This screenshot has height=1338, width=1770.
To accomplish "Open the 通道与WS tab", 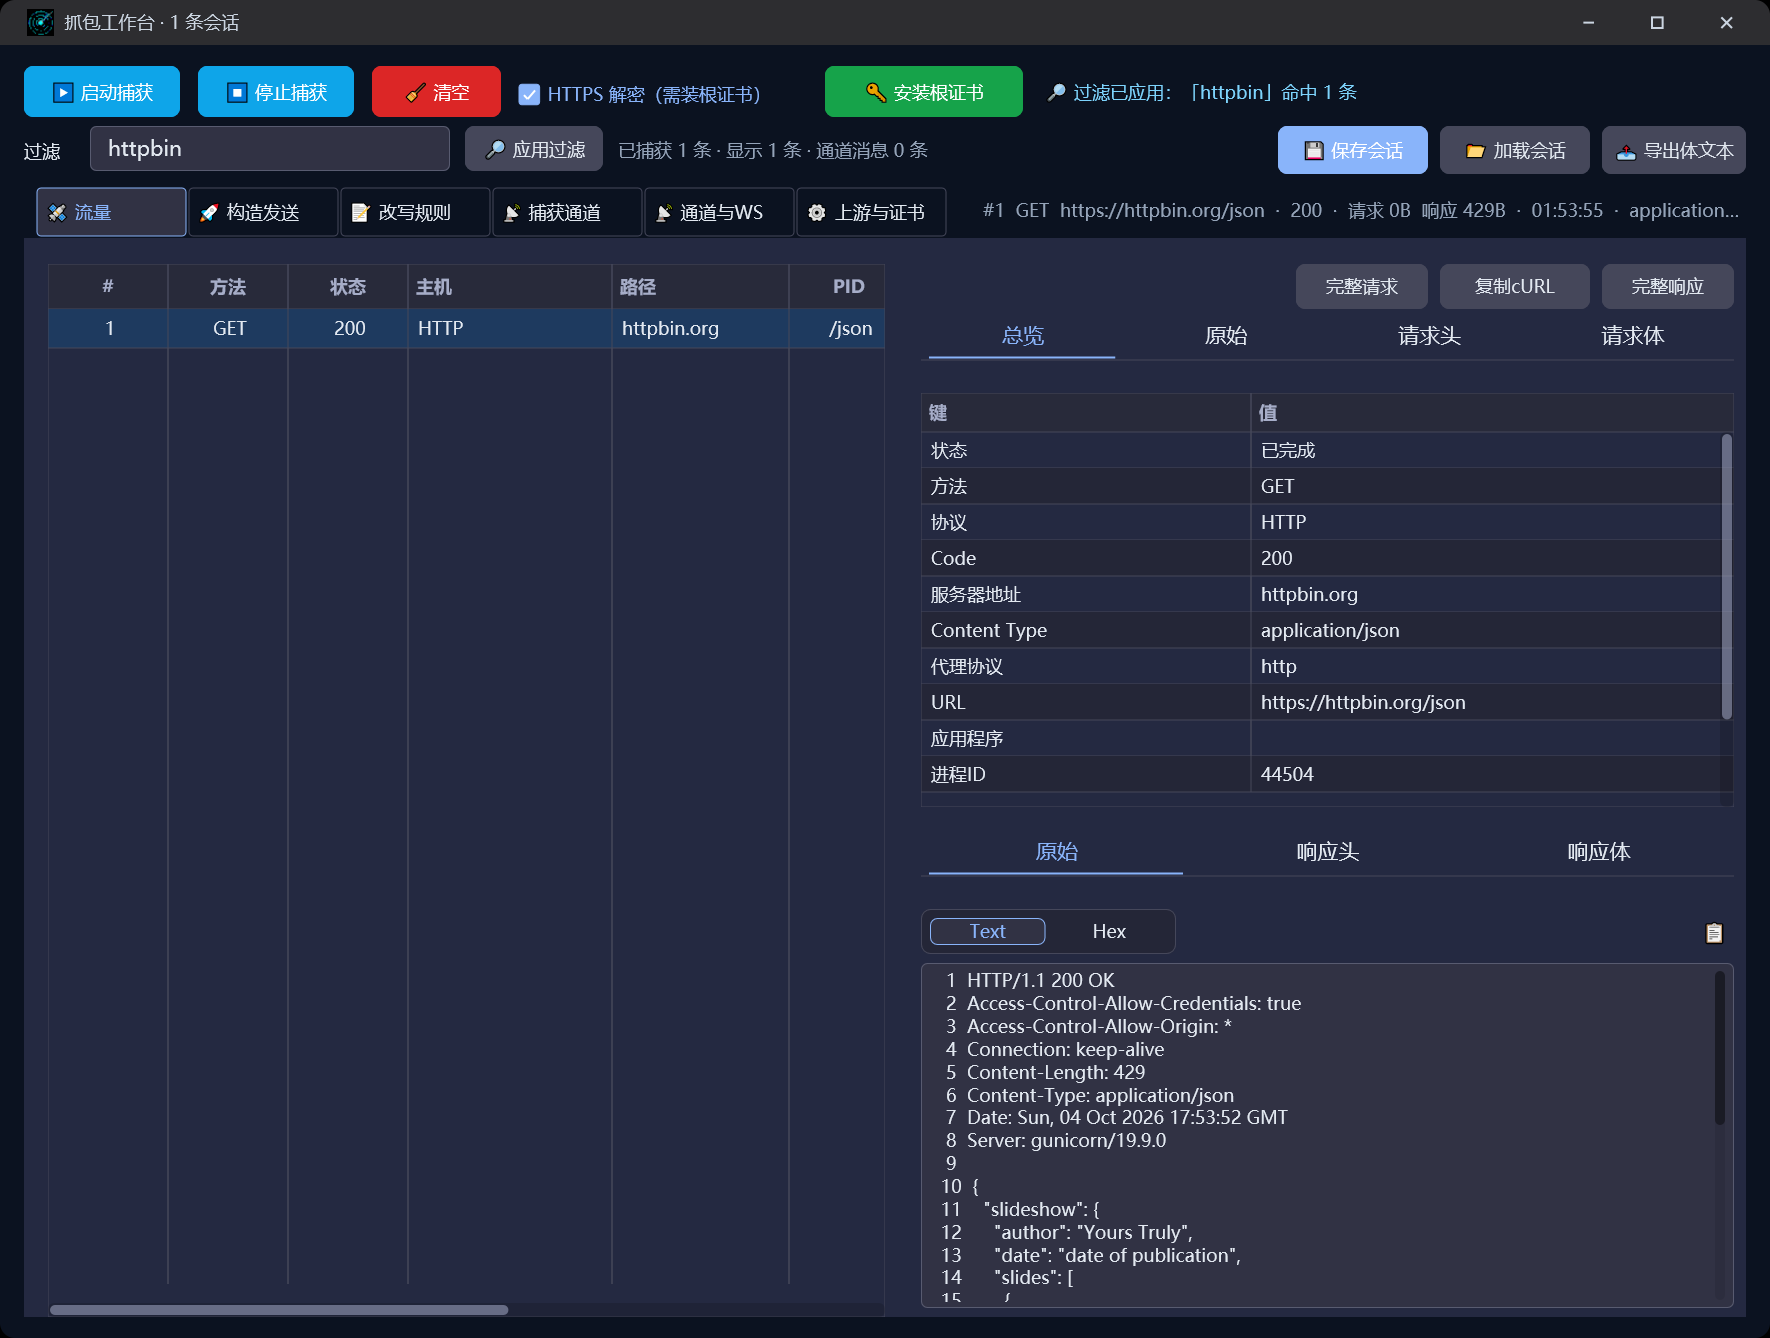I will (719, 212).
